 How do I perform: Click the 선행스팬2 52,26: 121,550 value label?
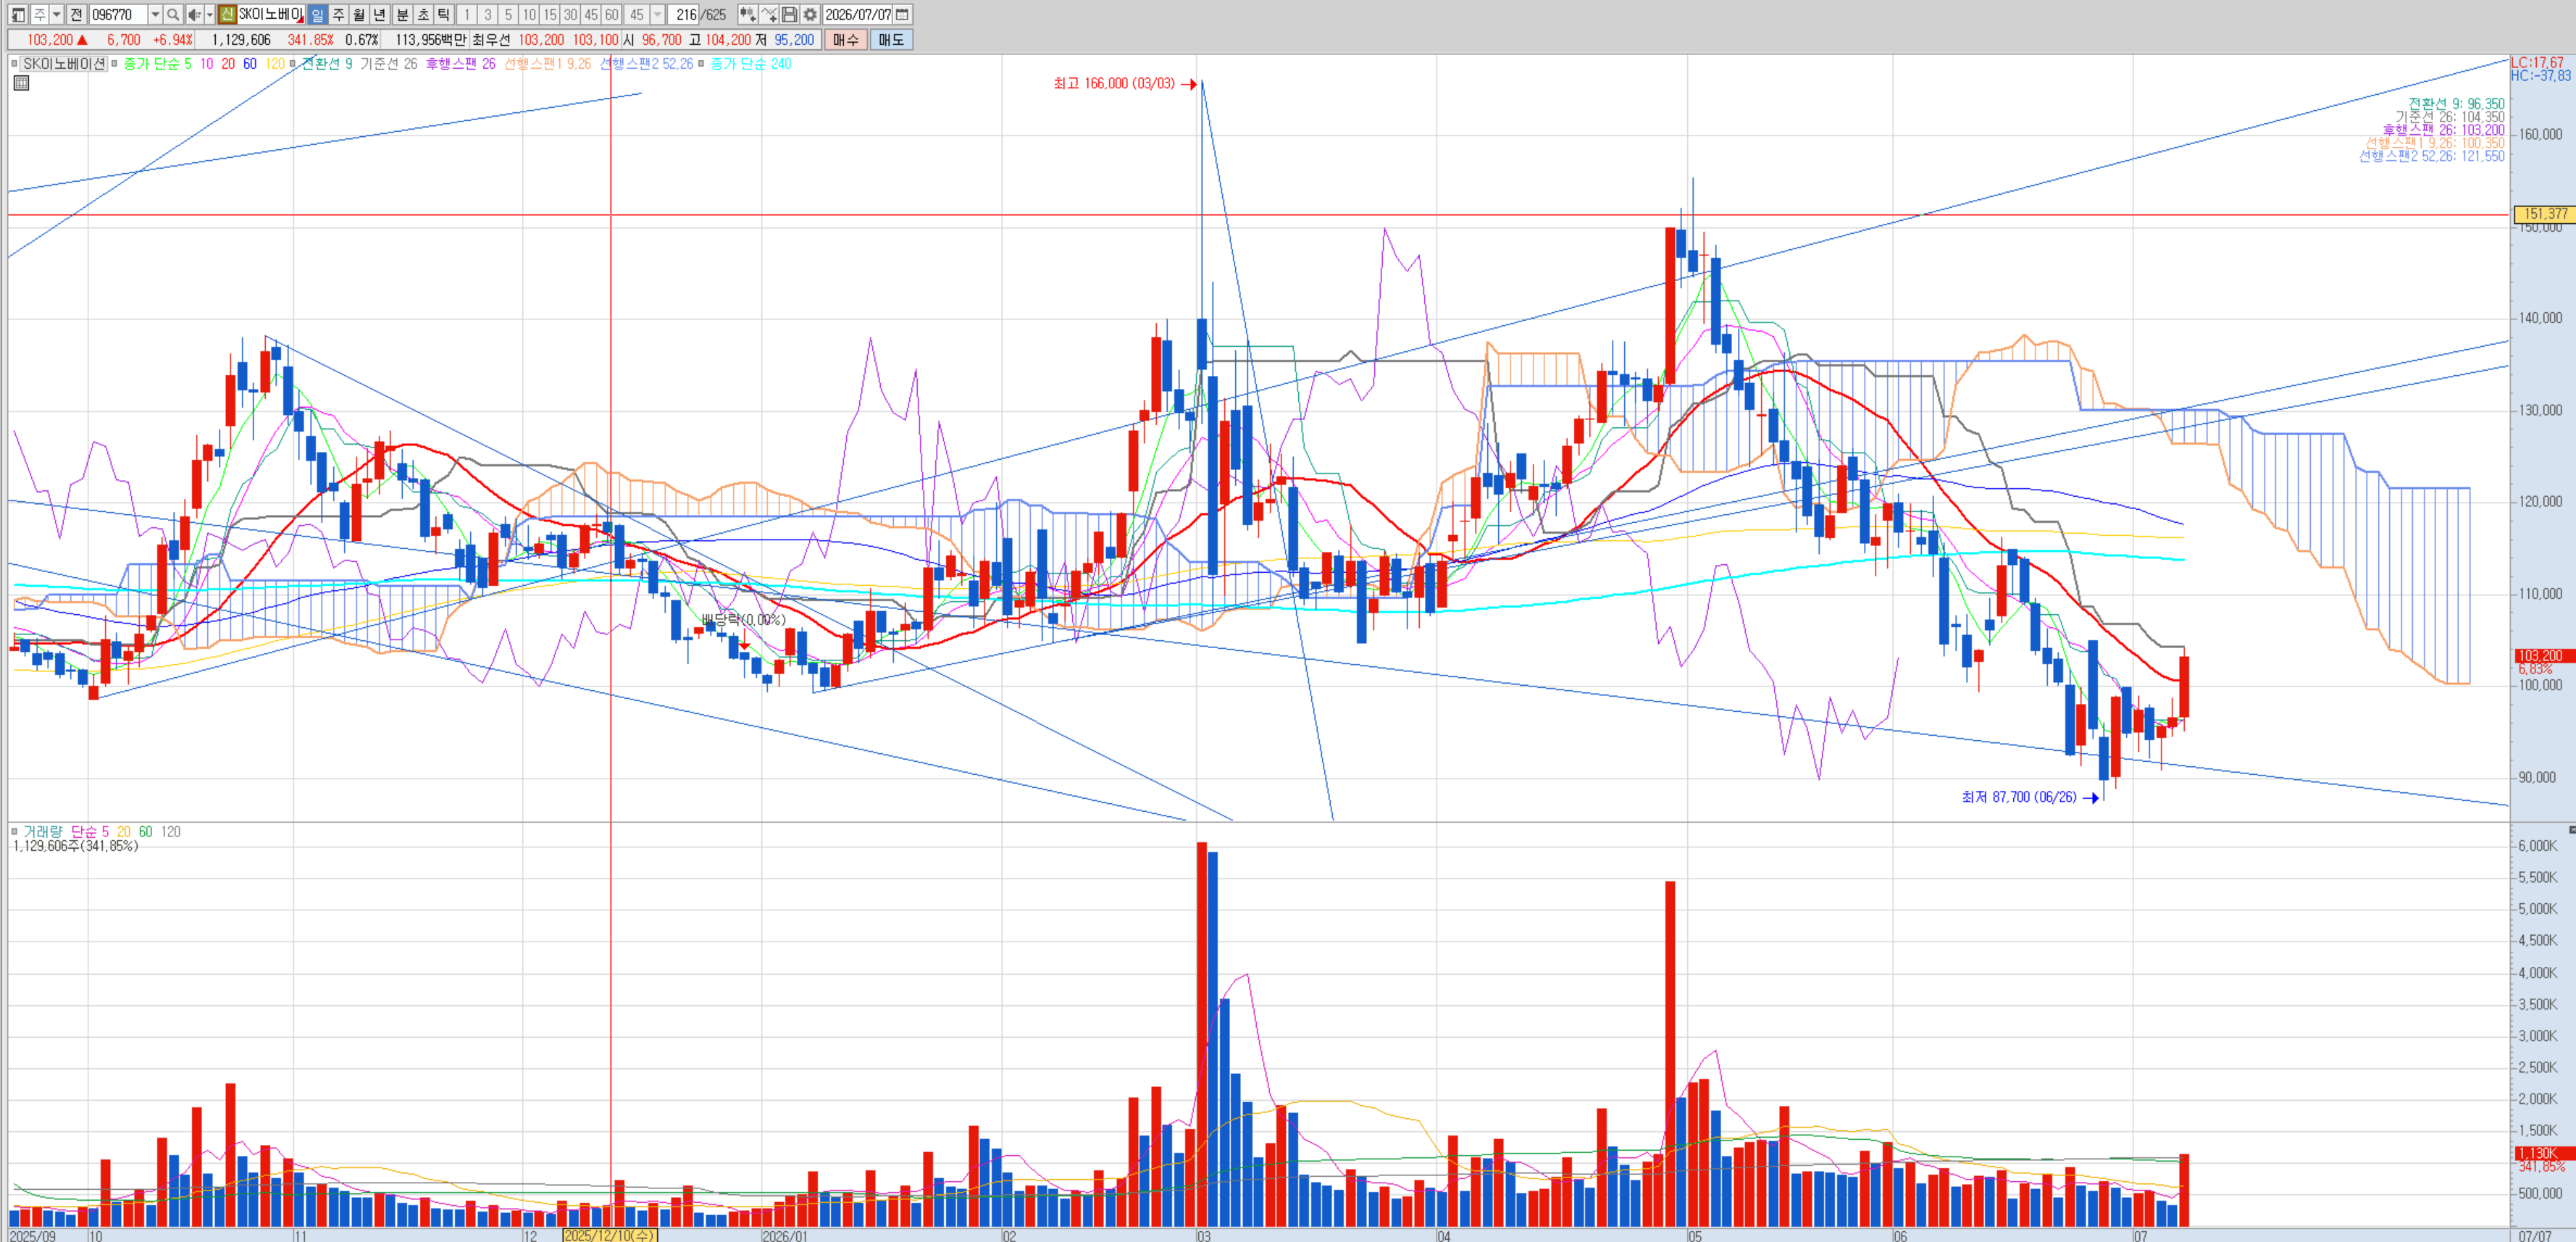click(x=2432, y=156)
